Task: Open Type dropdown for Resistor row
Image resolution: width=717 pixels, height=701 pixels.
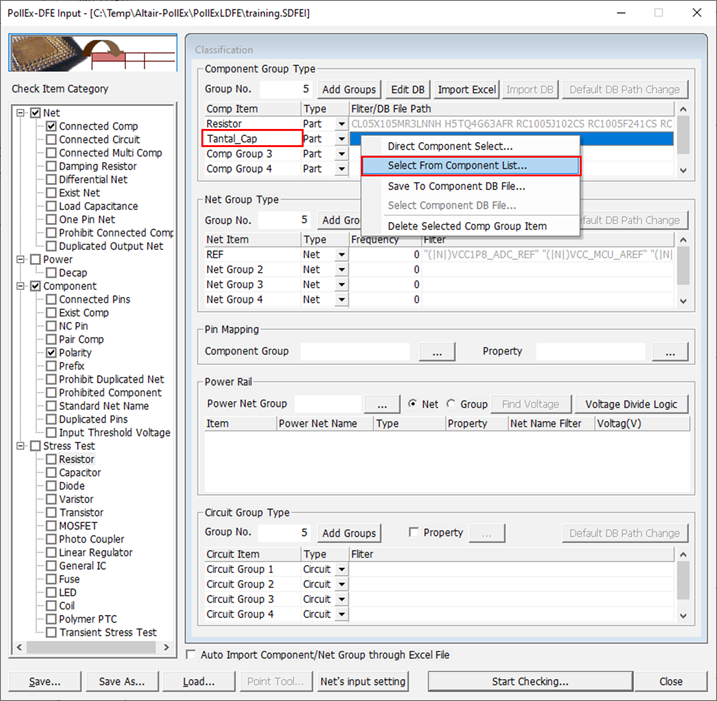Action: (x=341, y=124)
